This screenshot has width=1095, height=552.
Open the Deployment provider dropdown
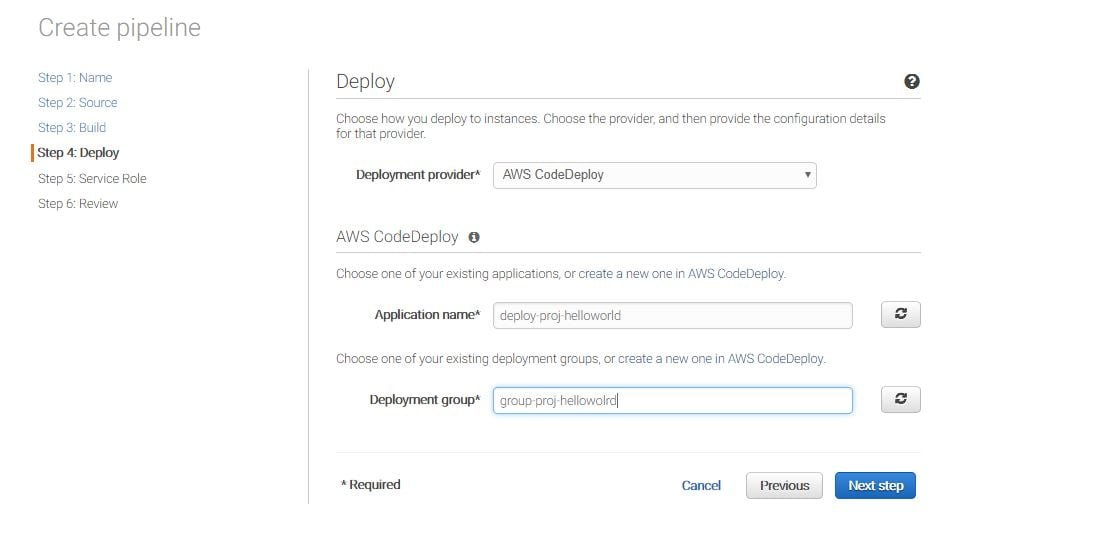point(655,175)
